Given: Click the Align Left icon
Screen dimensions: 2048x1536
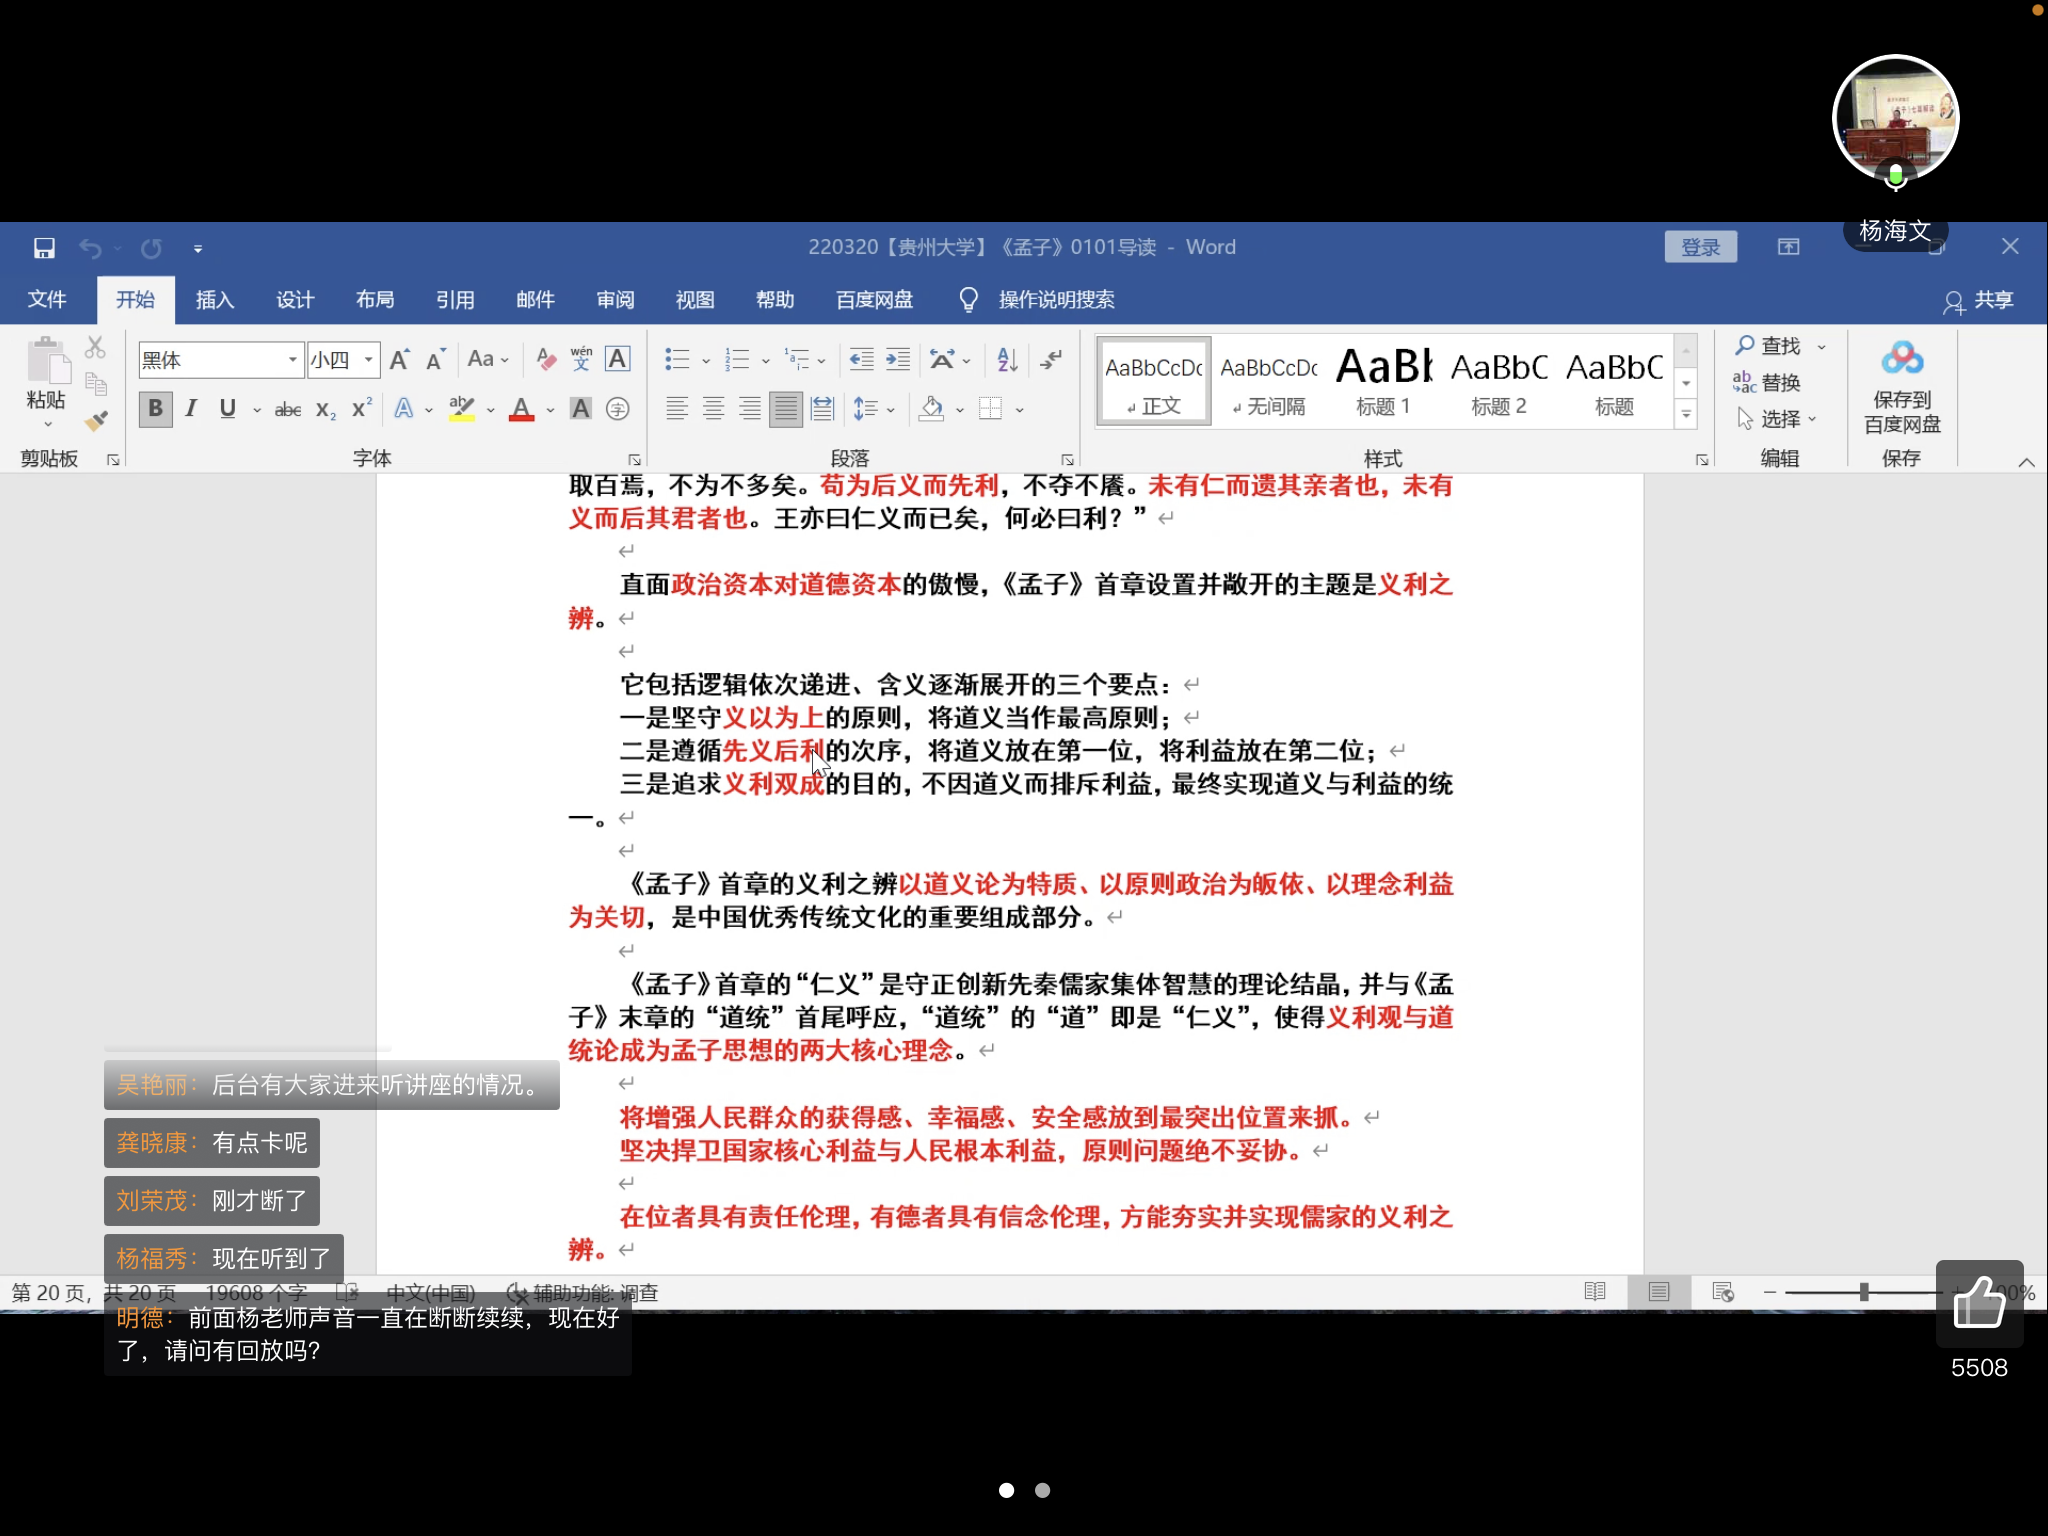Looking at the screenshot, I should 677,409.
